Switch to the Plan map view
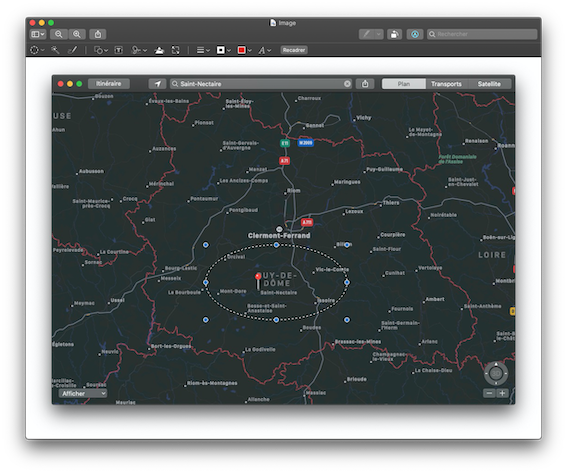This screenshot has width=567, height=473. [404, 84]
